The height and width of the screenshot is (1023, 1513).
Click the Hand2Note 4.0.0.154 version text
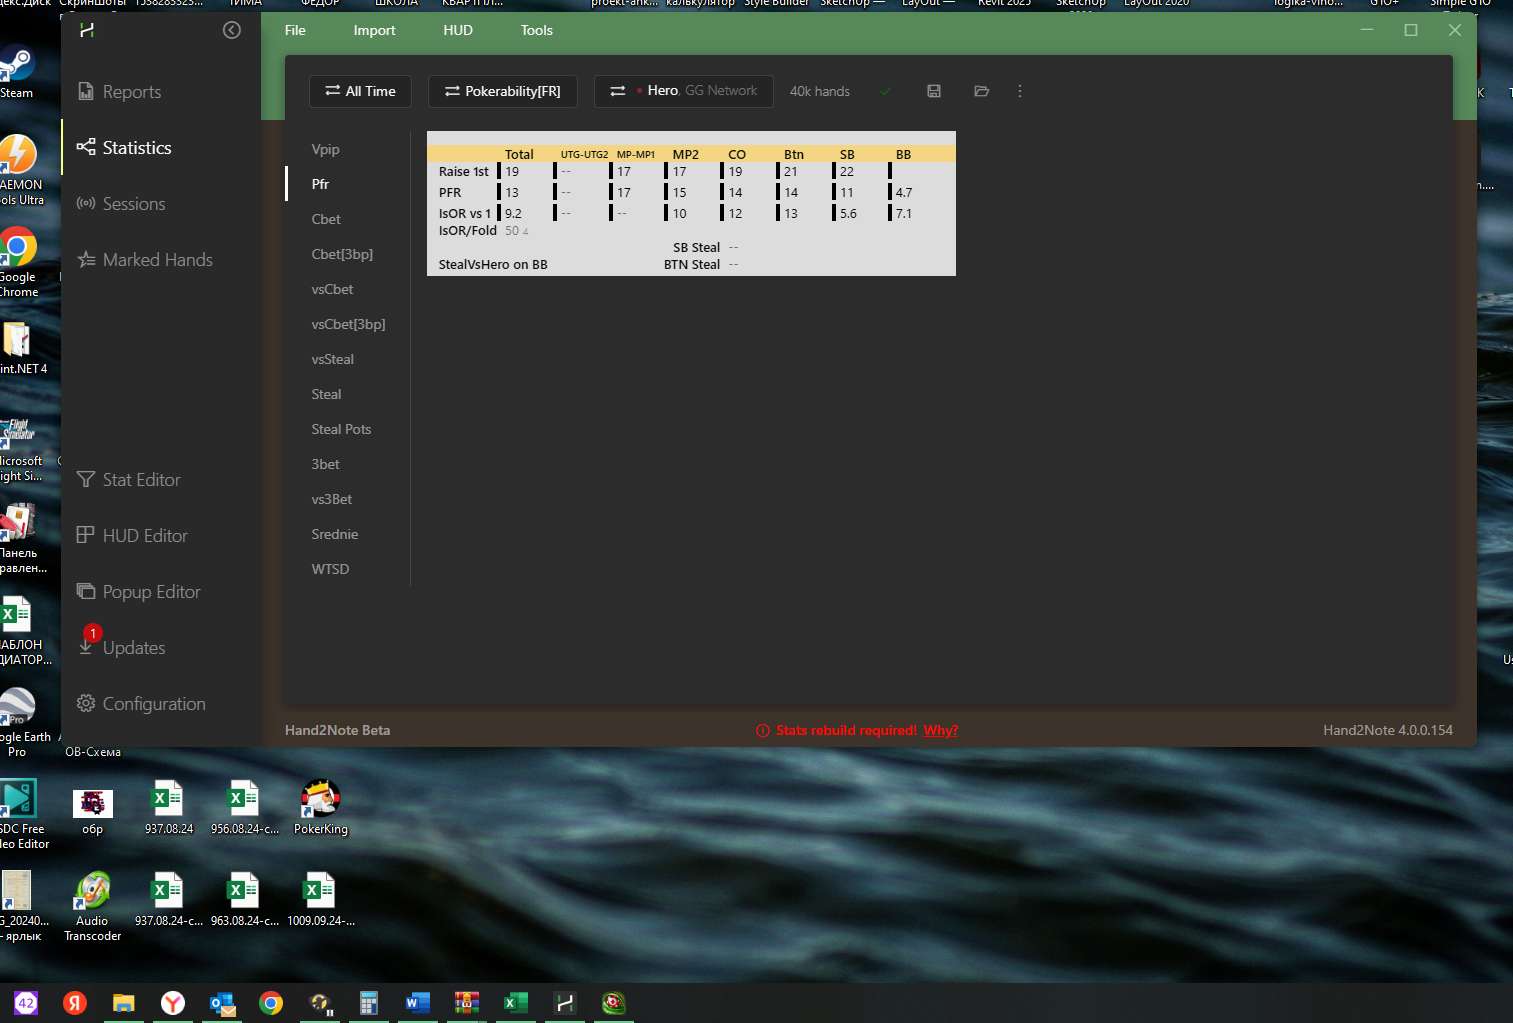pos(1388,730)
